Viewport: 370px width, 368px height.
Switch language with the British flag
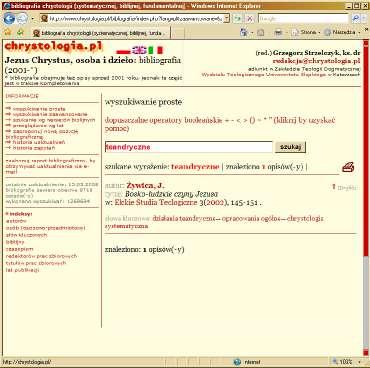click(x=139, y=51)
